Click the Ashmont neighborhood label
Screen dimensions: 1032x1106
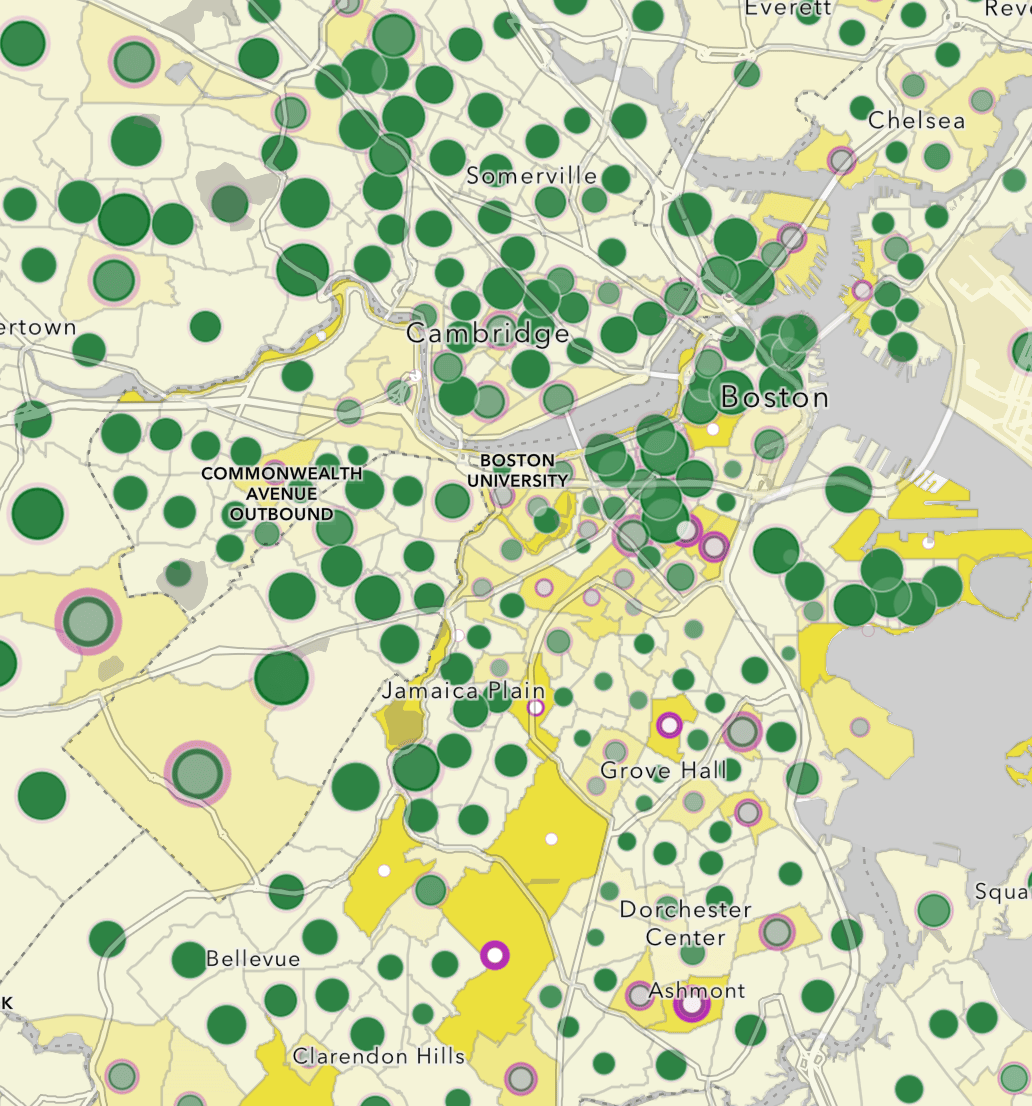(696, 990)
